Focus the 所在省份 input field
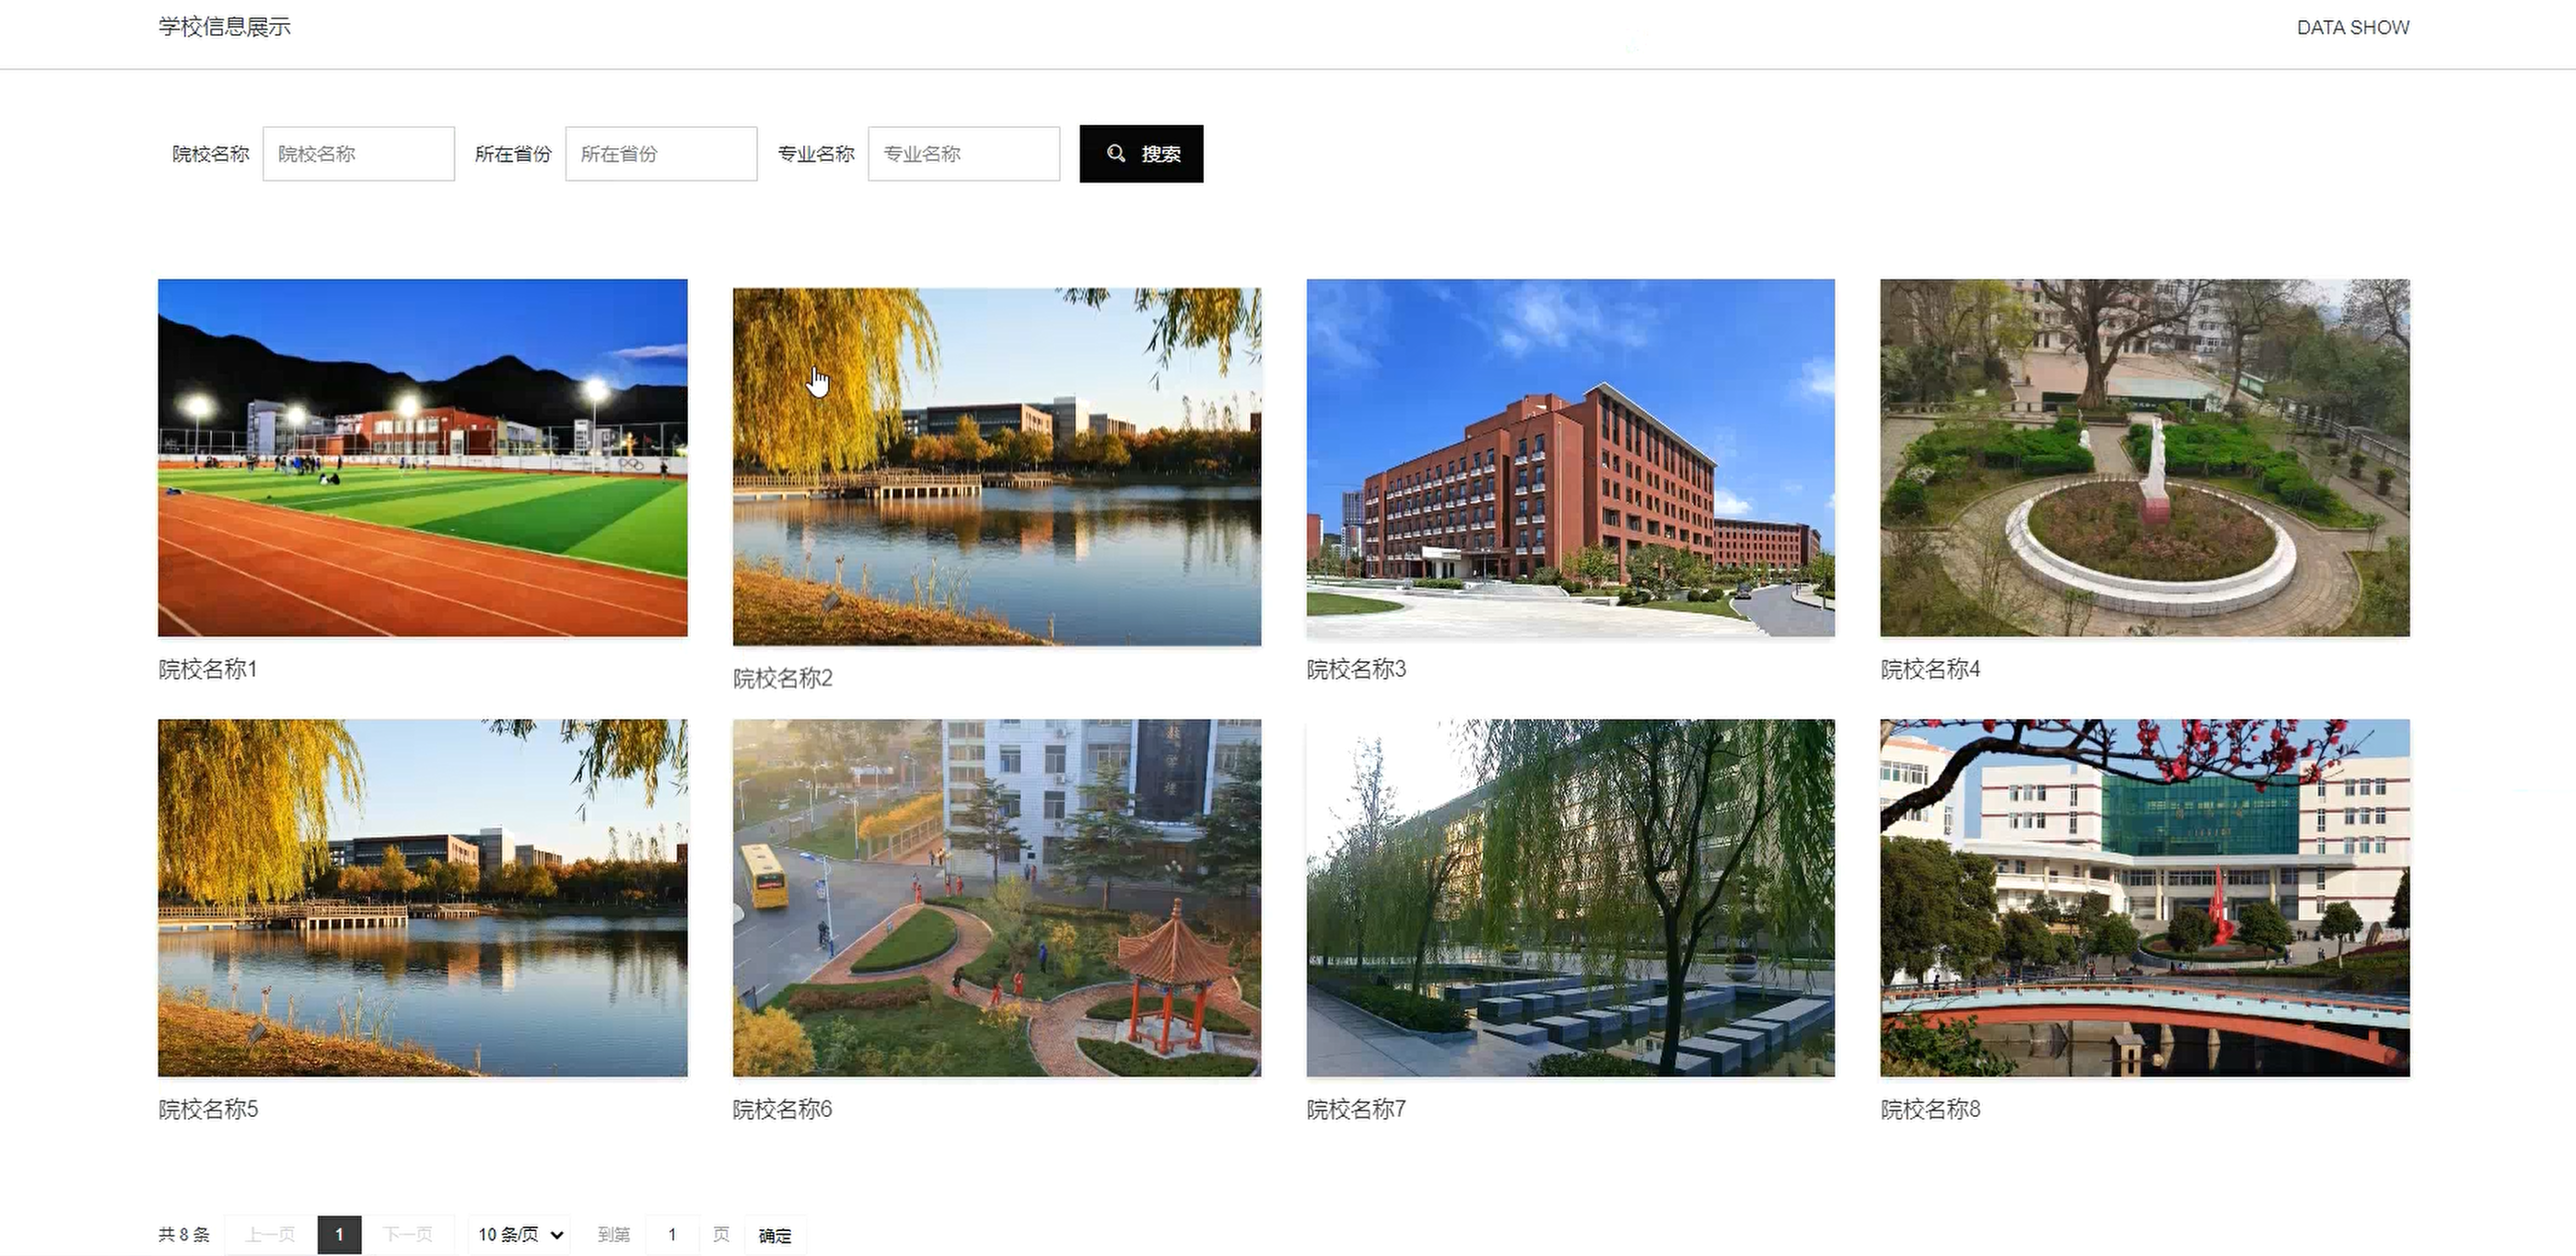Viewport: 2576px width, 1256px height. coord(661,154)
